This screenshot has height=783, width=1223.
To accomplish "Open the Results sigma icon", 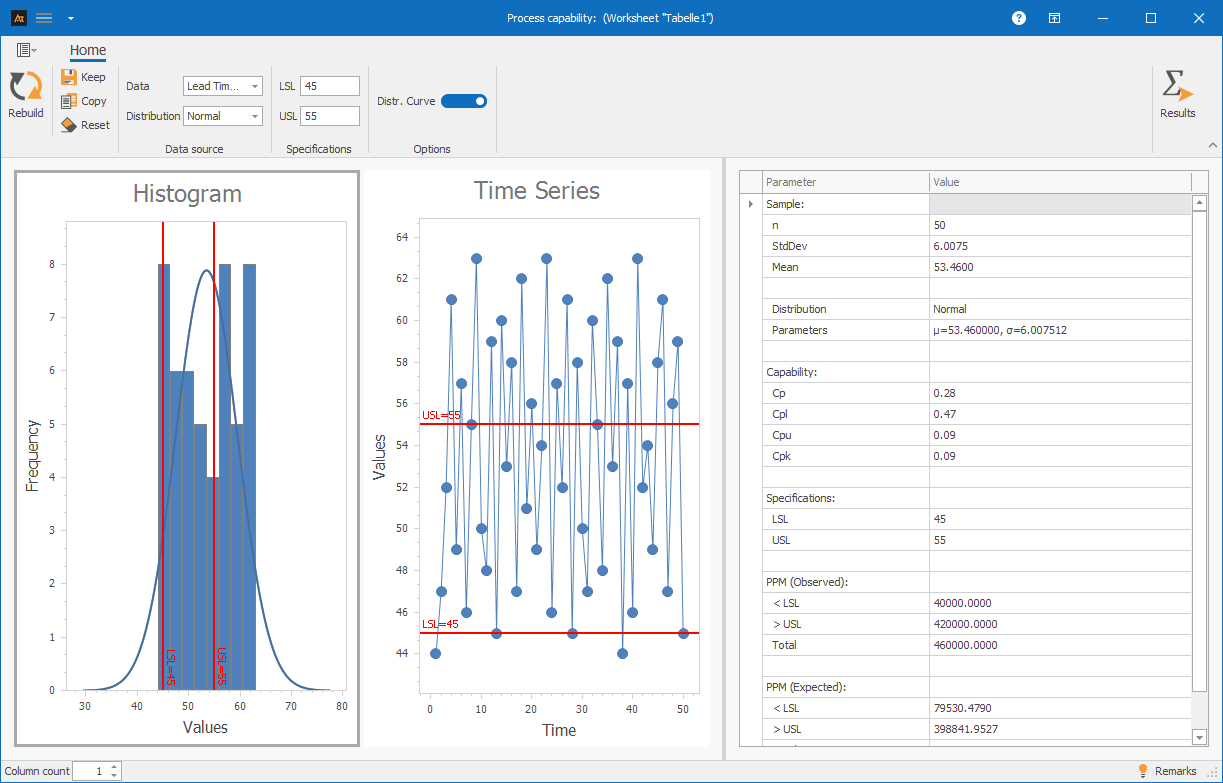I will 1177,87.
